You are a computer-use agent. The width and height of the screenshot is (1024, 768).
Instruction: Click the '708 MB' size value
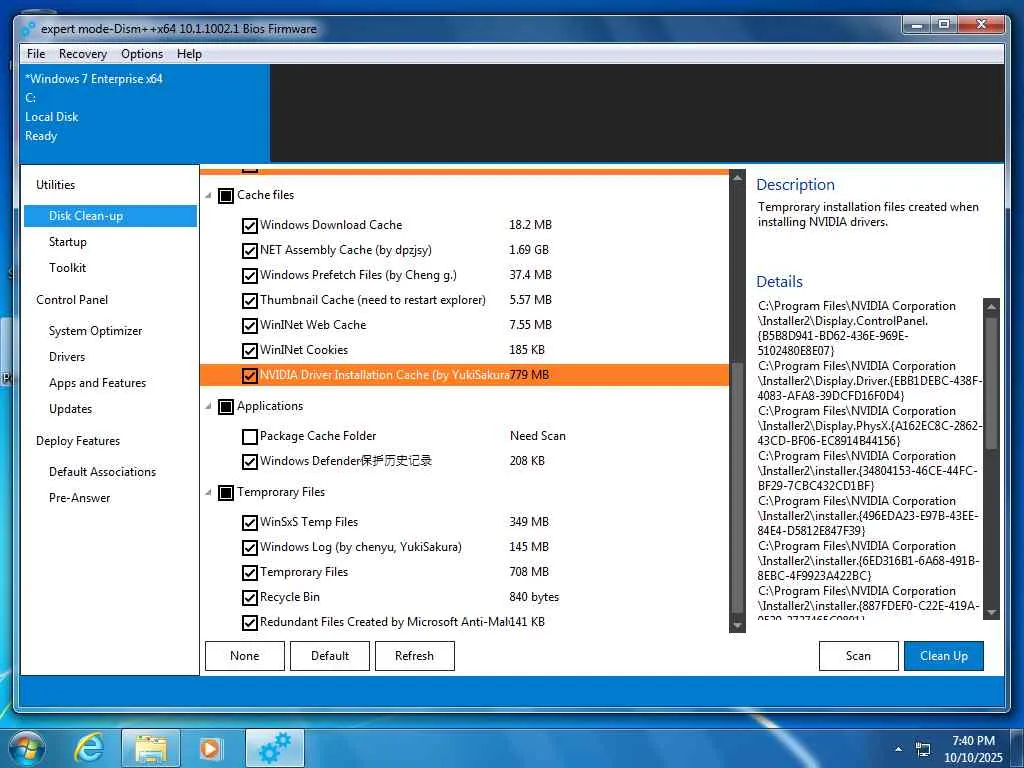coord(529,572)
